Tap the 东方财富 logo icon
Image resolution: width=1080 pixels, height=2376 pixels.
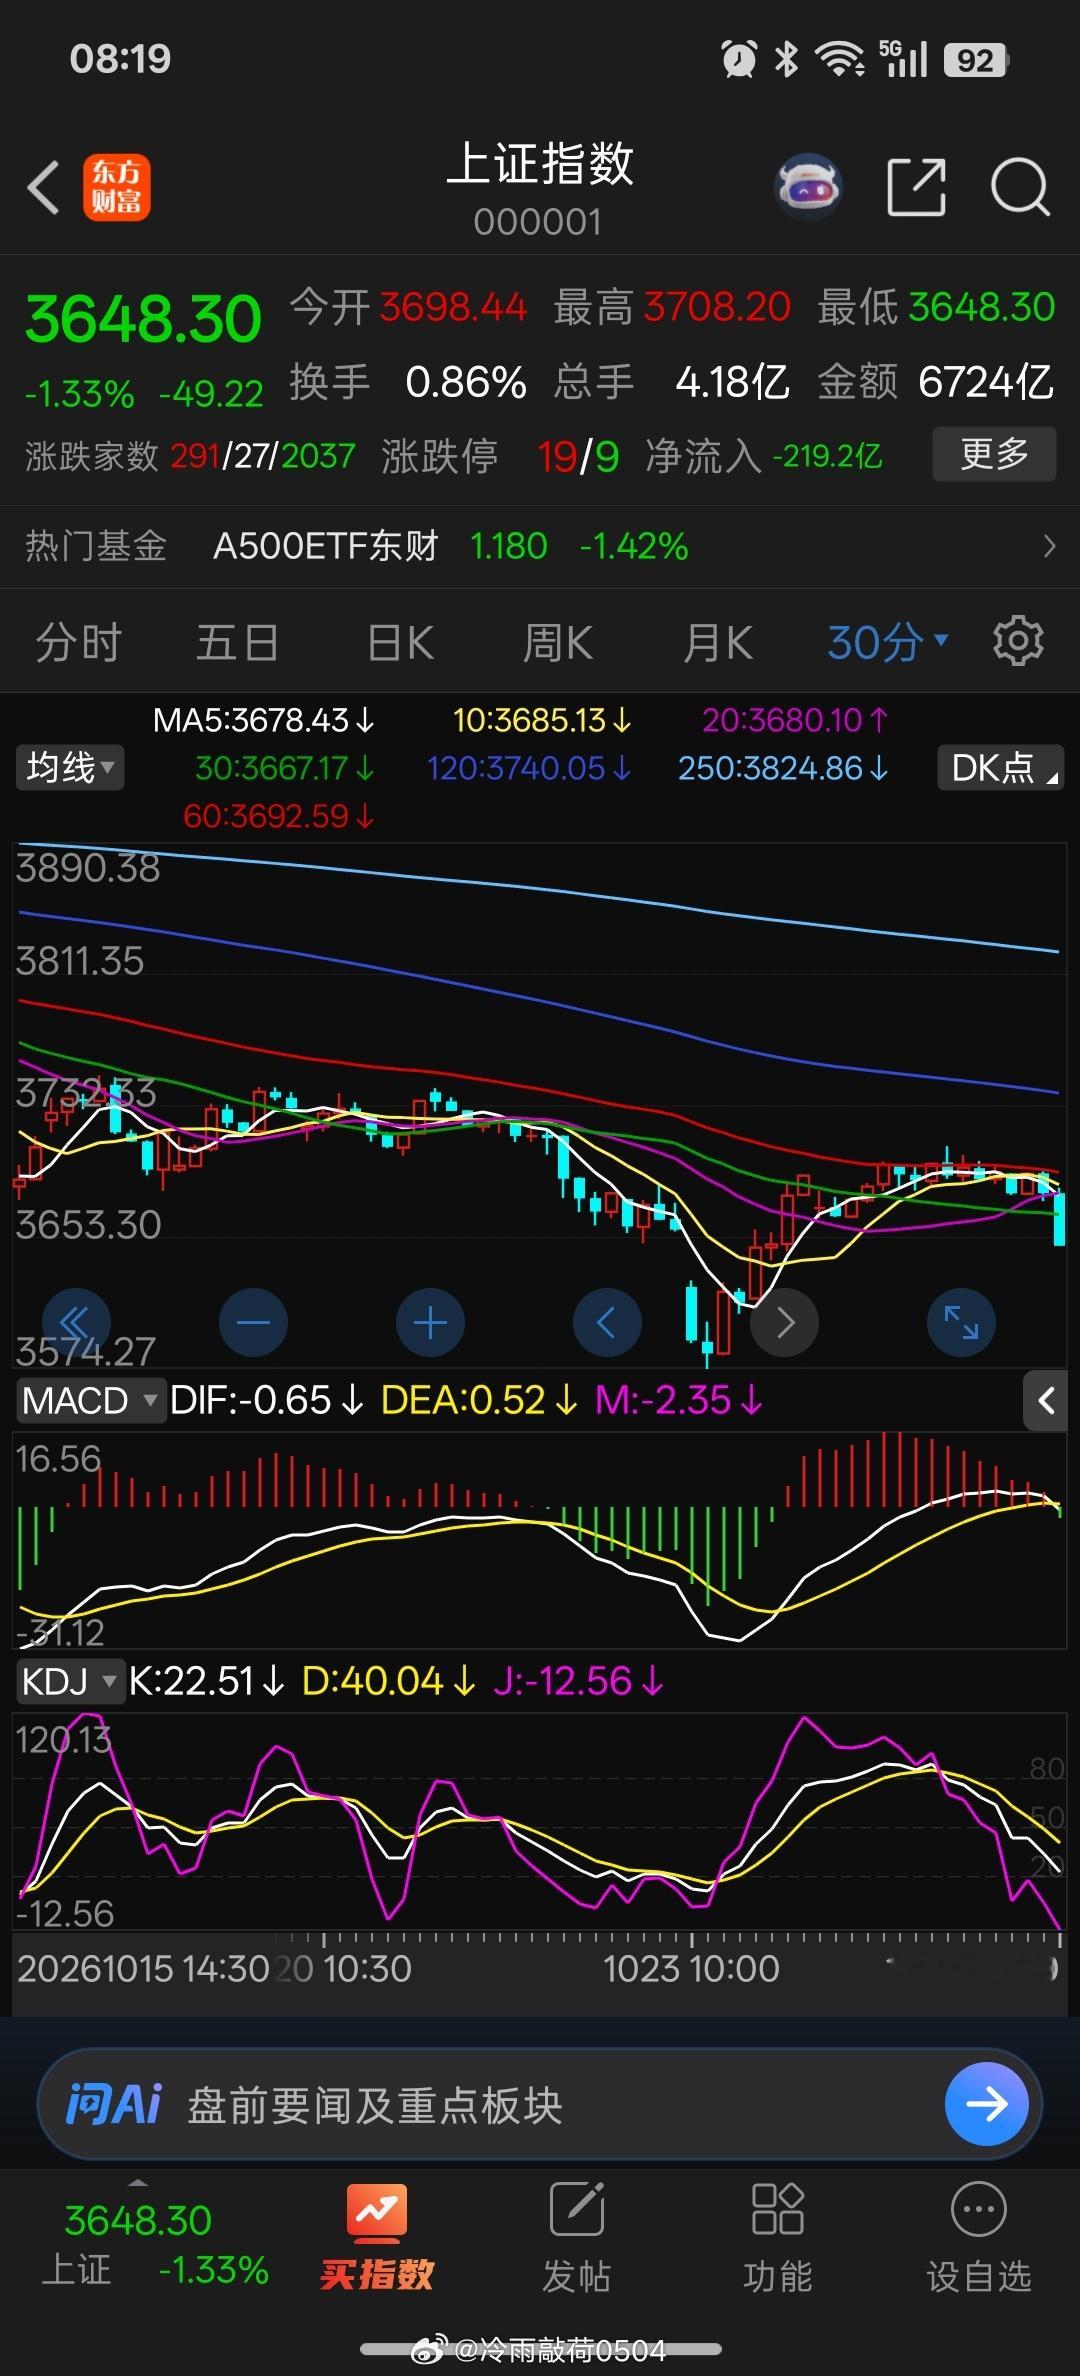point(116,188)
